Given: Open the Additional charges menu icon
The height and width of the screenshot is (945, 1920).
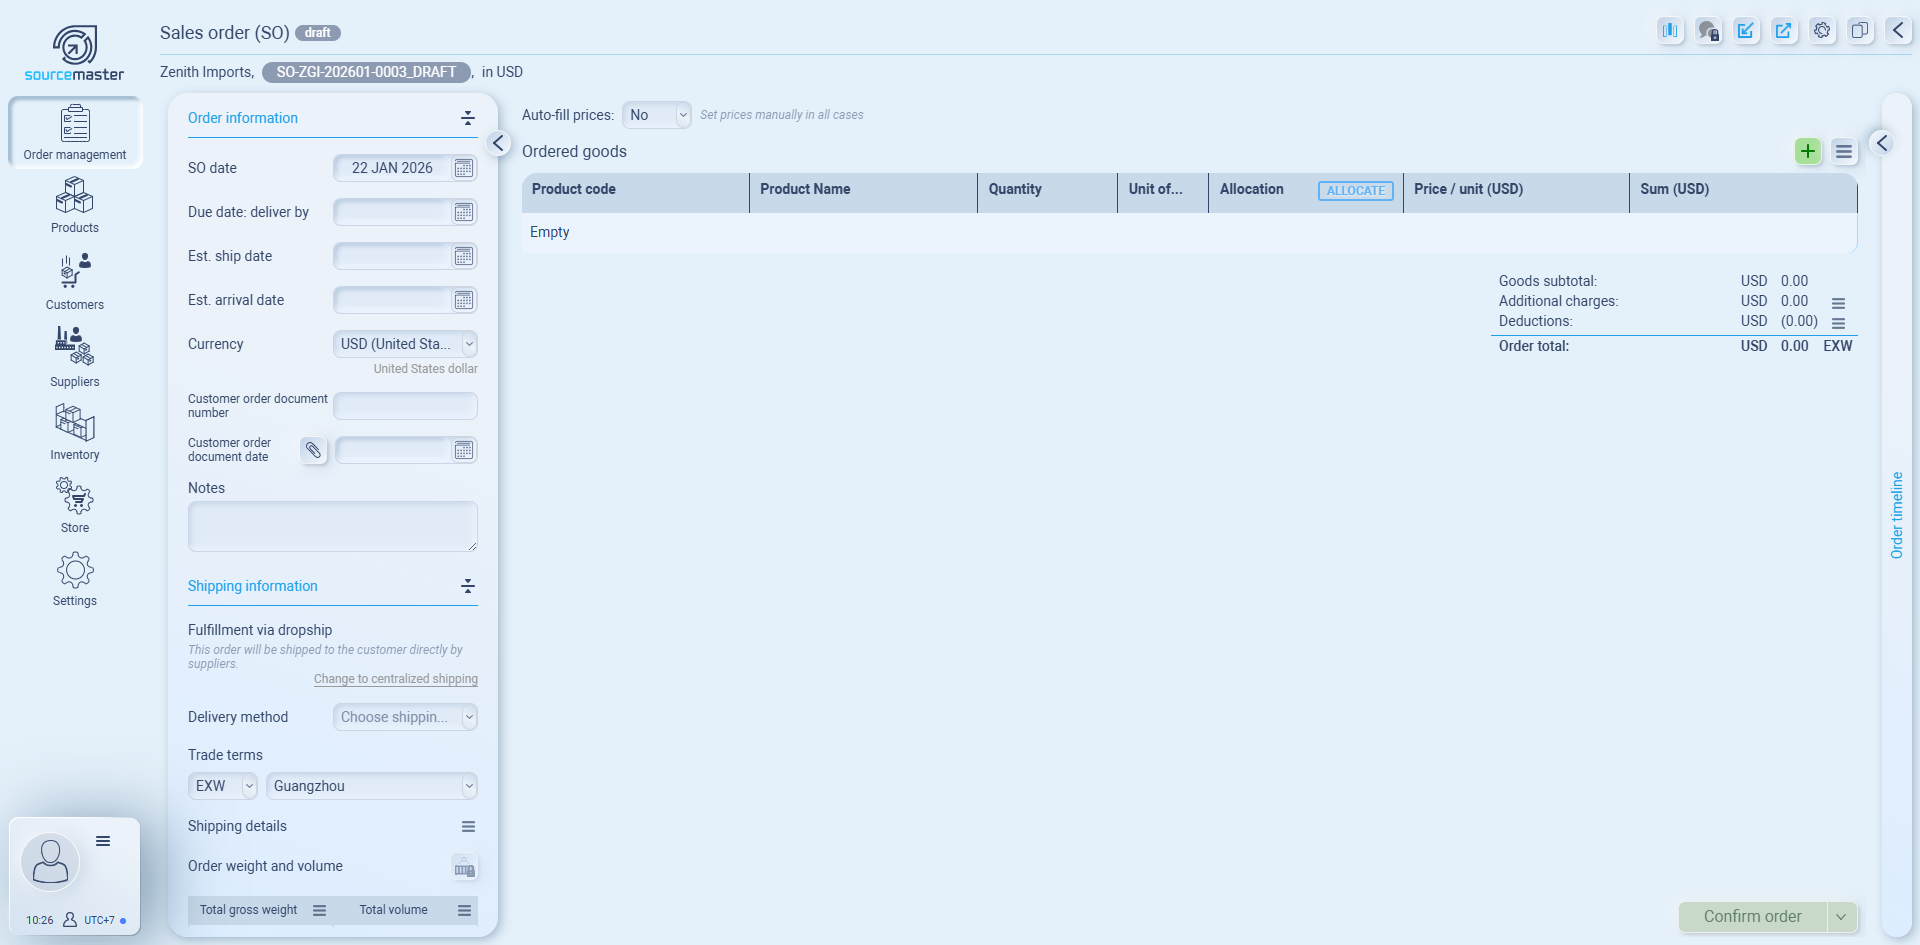Looking at the screenshot, I should [1838, 303].
